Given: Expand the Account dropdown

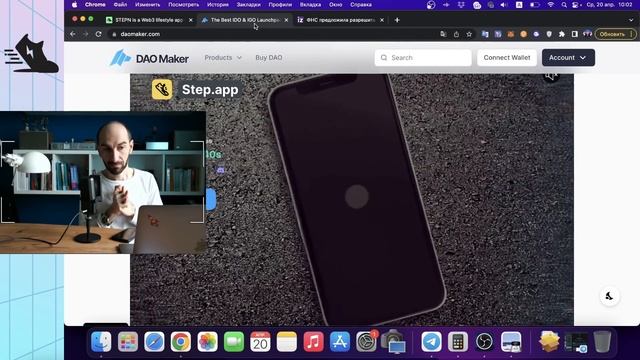Looking at the screenshot, I should point(568,58).
